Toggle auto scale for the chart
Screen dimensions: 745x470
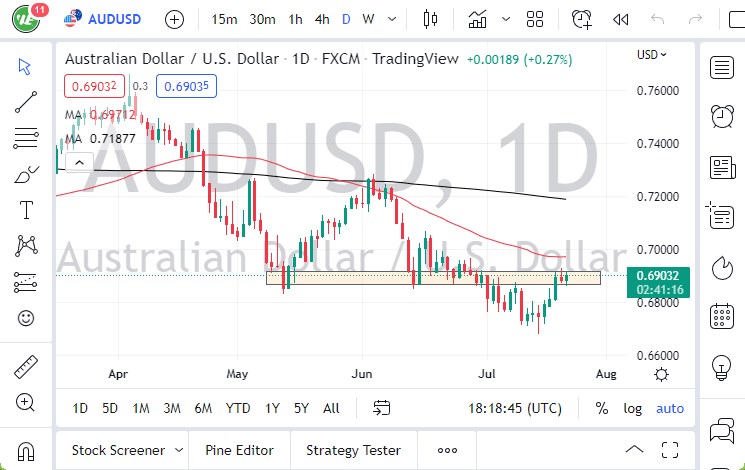669,408
